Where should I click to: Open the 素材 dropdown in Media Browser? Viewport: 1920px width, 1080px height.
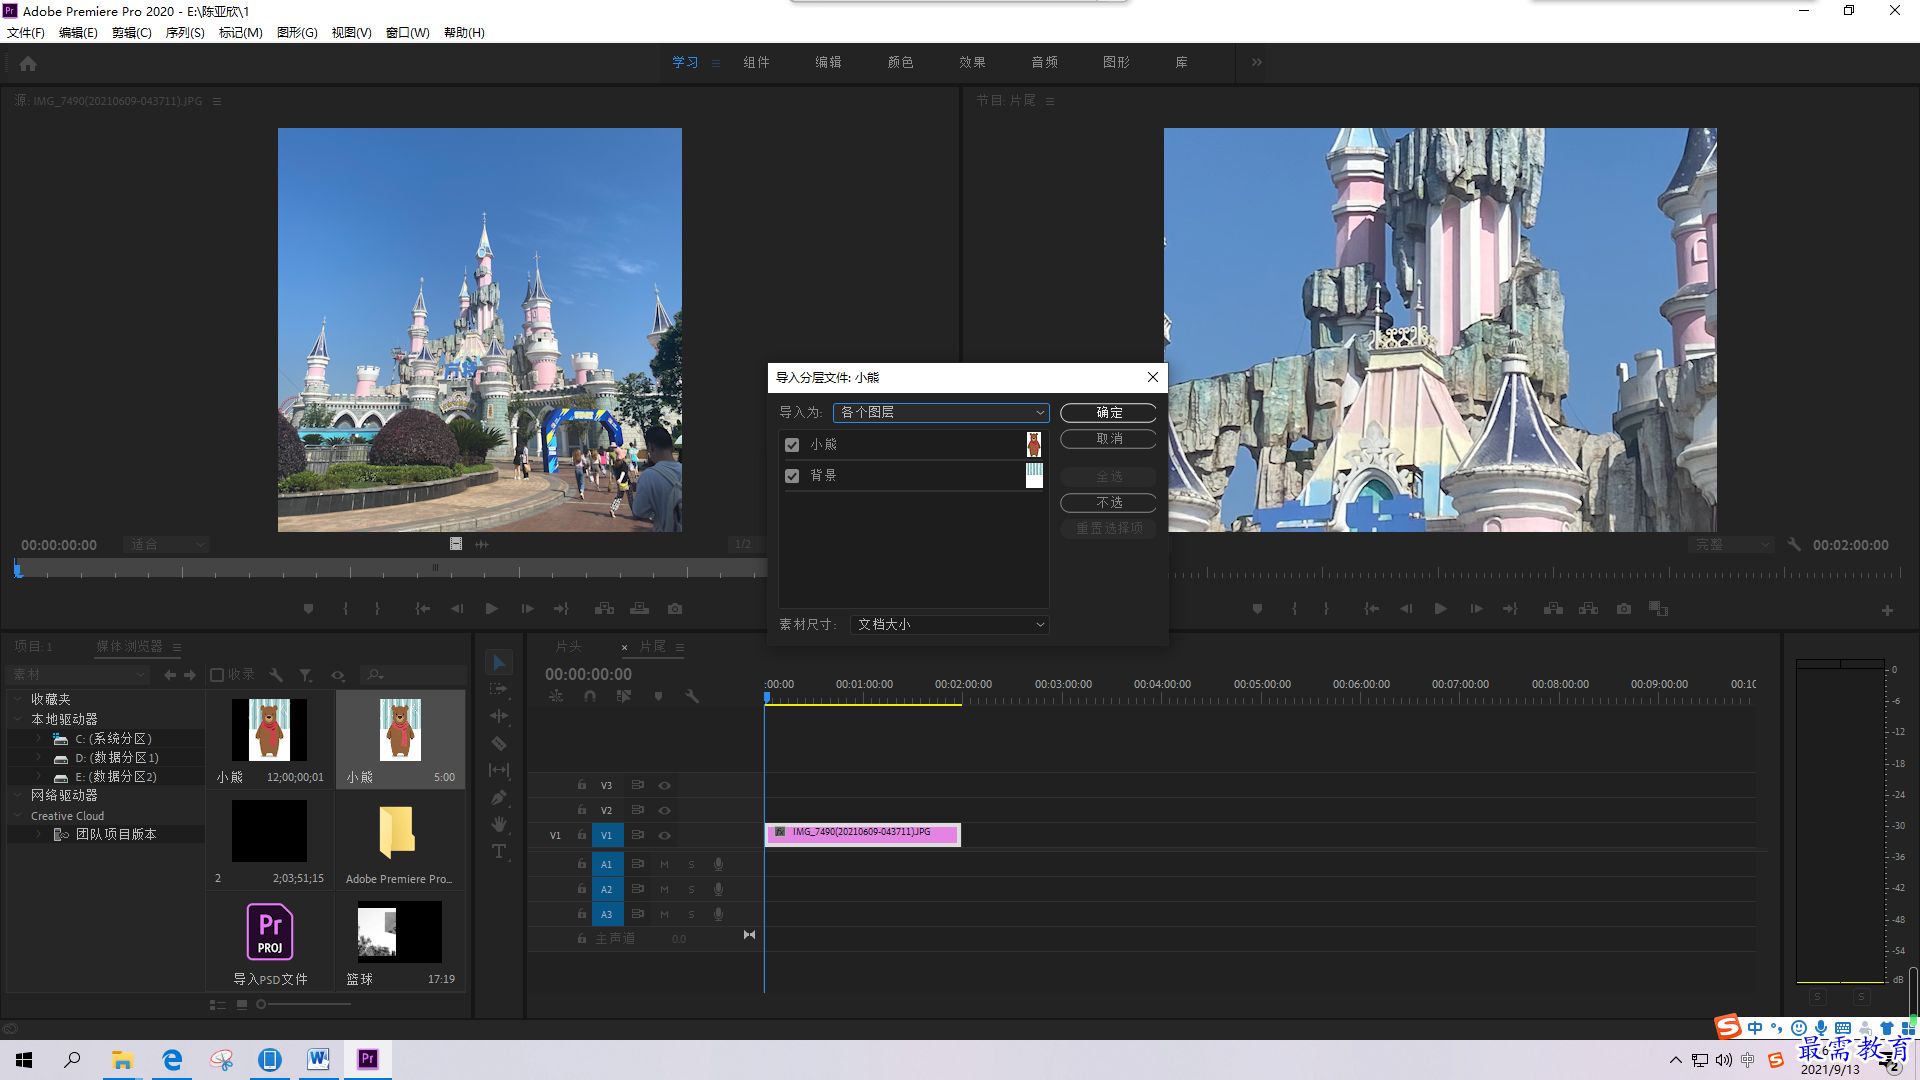click(x=78, y=675)
